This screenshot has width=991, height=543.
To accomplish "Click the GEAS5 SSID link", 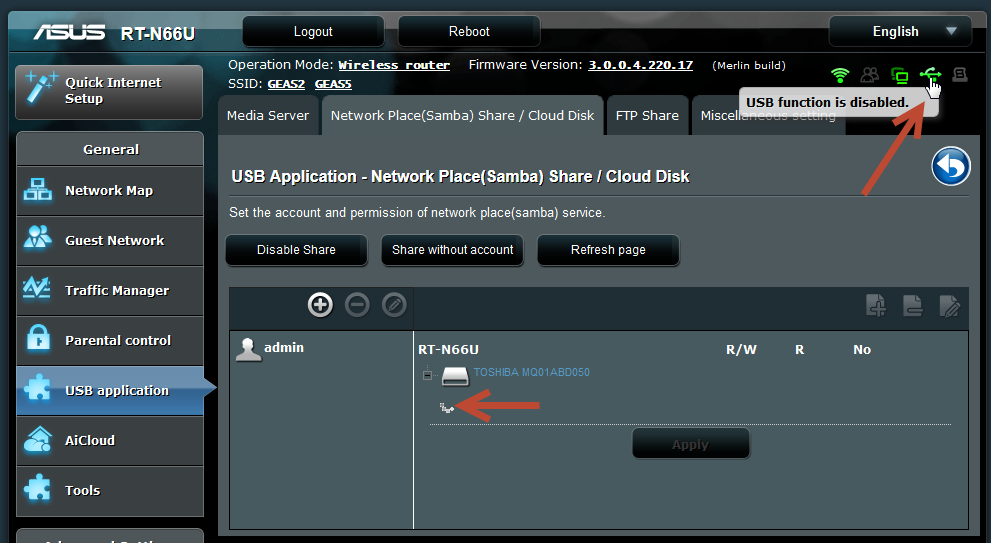I will [333, 84].
